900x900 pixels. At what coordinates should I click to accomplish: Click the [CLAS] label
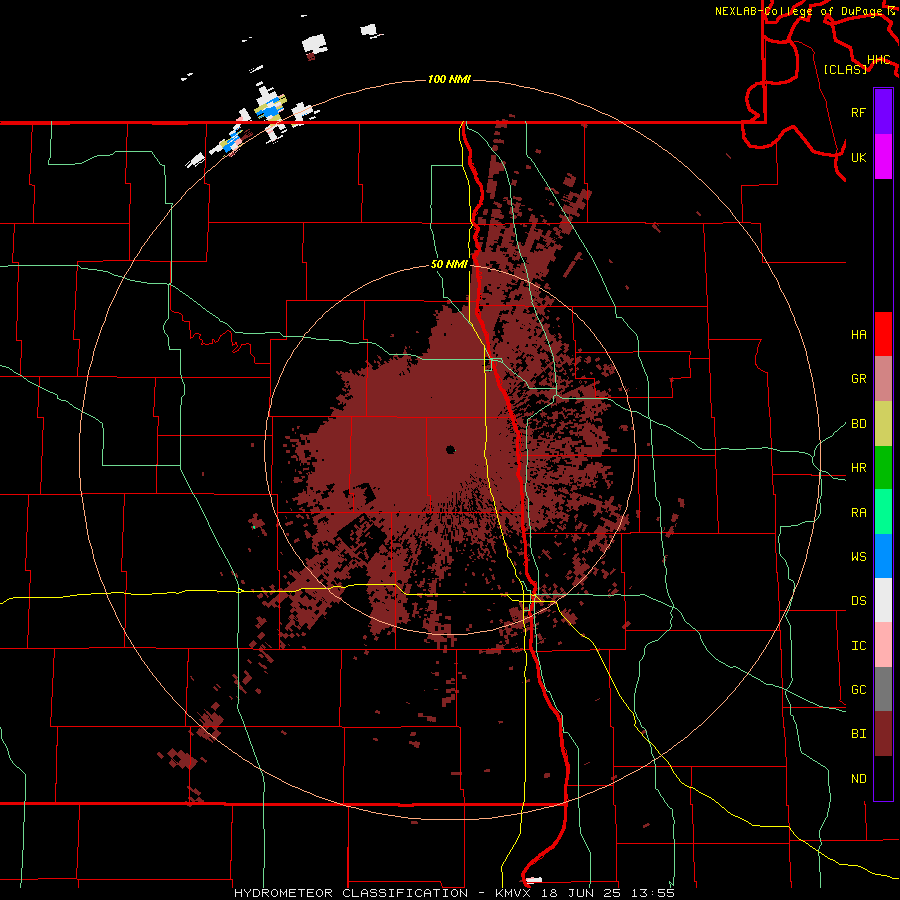(x=845, y=69)
